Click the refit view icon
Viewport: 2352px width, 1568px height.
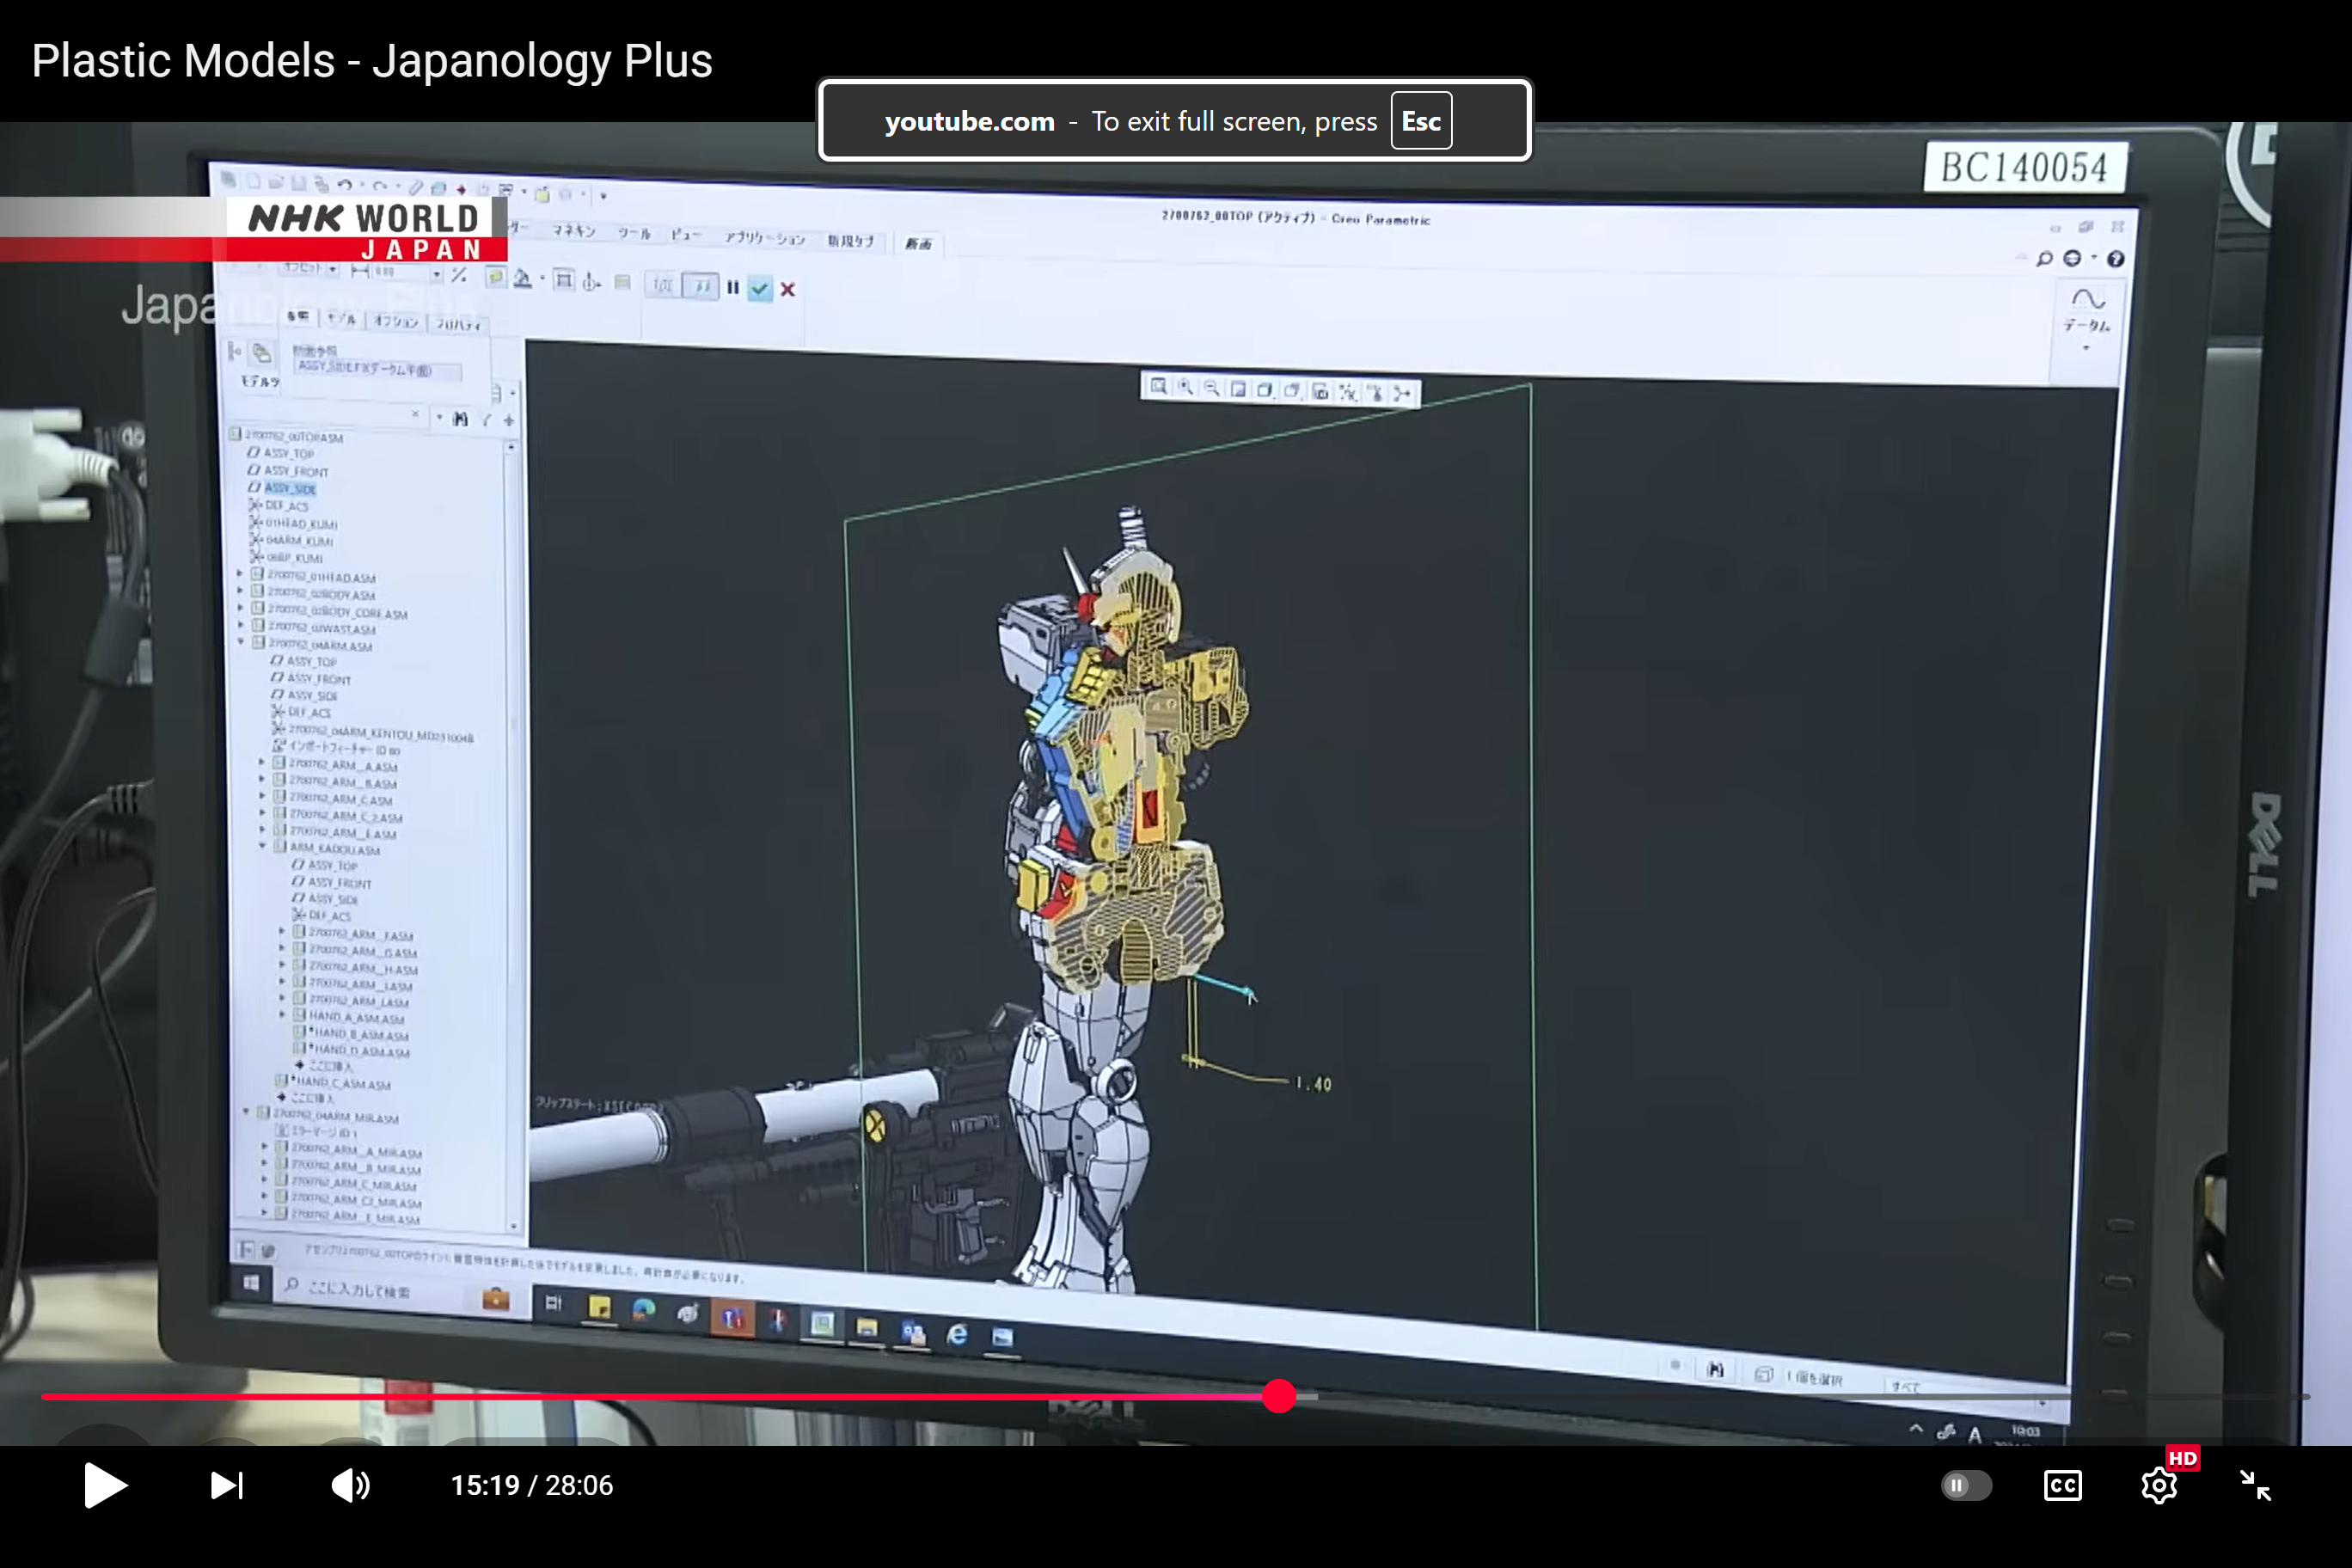click(1158, 386)
